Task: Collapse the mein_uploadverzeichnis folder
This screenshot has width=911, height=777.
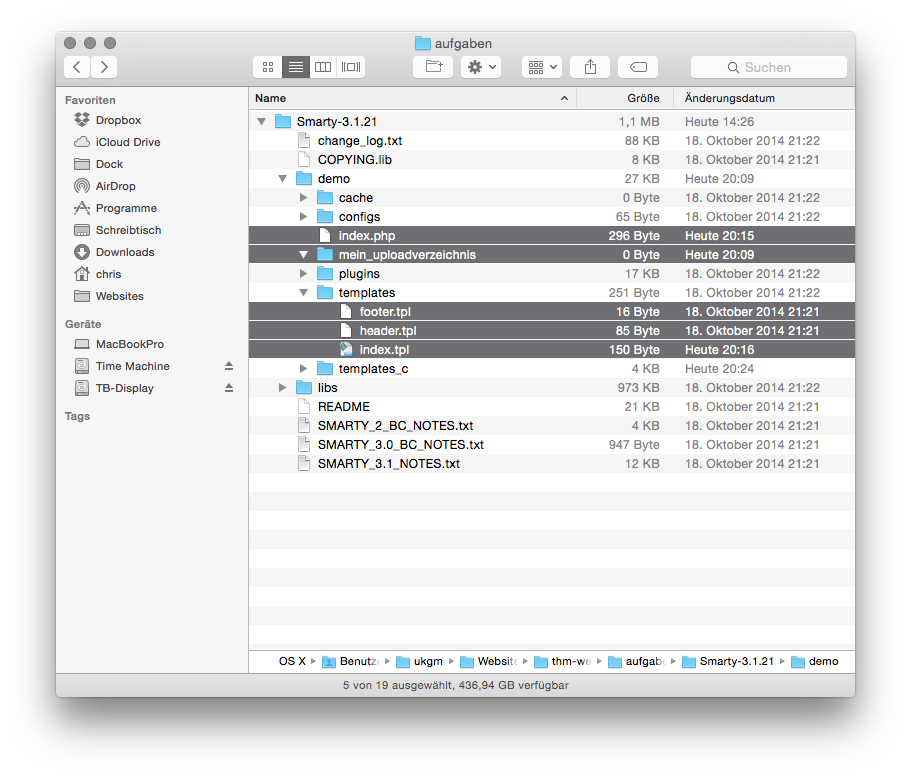Action: 303,255
